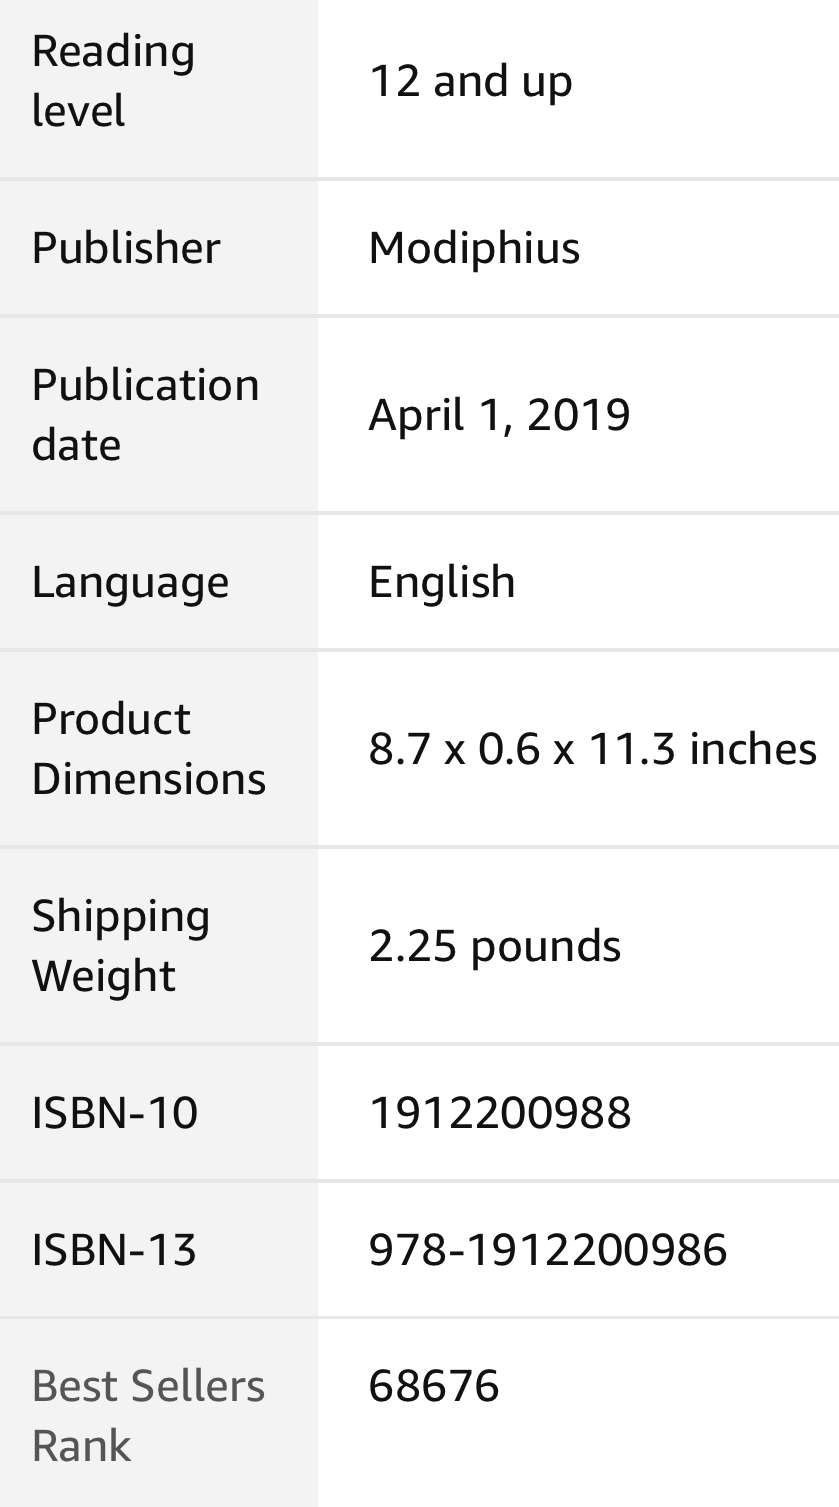Select the Shipping Weight label

pyautogui.click(x=121, y=946)
